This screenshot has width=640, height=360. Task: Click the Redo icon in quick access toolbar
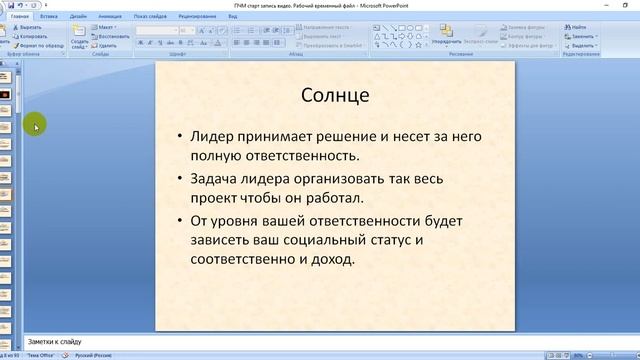pos(34,6)
